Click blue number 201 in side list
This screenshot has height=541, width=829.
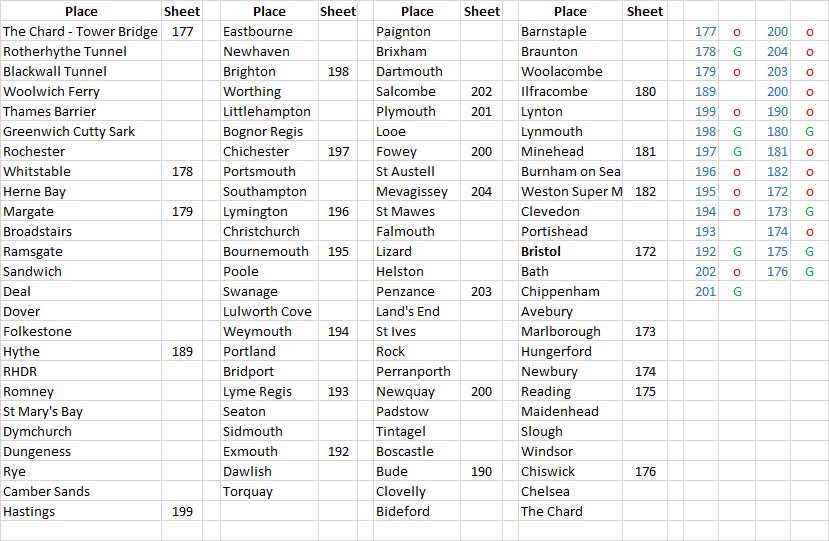(x=705, y=292)
